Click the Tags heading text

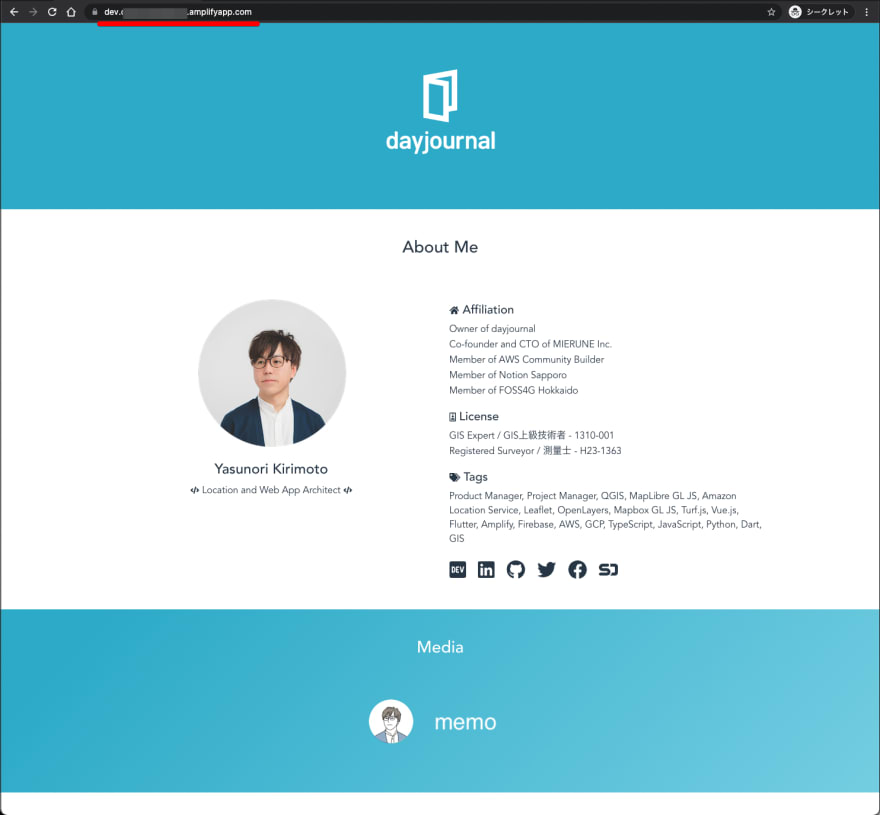point(475,477)
